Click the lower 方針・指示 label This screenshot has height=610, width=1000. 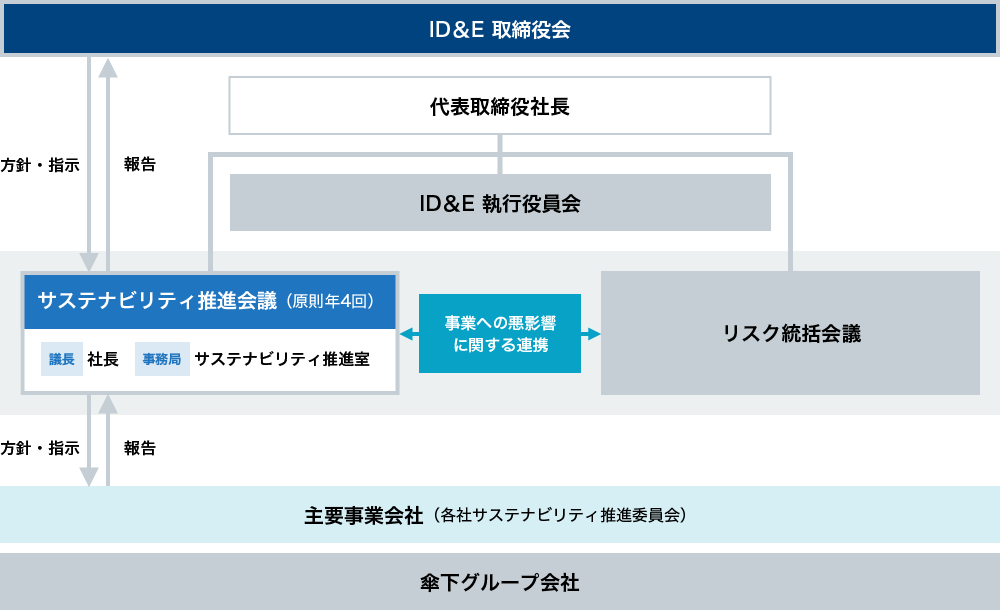click(x=40, y=448)
